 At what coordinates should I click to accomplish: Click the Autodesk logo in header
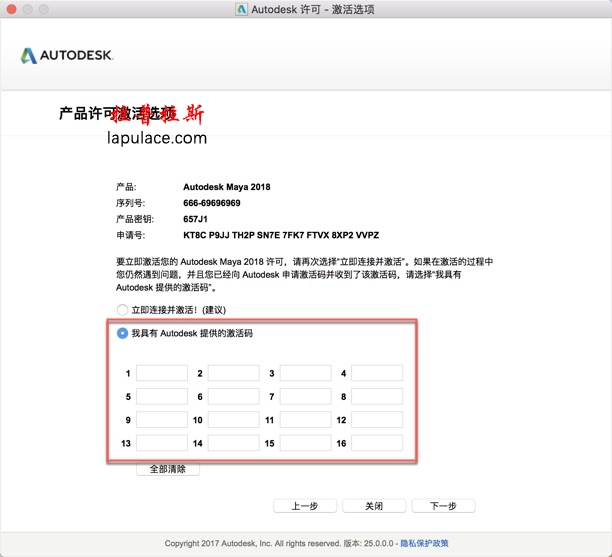click(67, 55)
